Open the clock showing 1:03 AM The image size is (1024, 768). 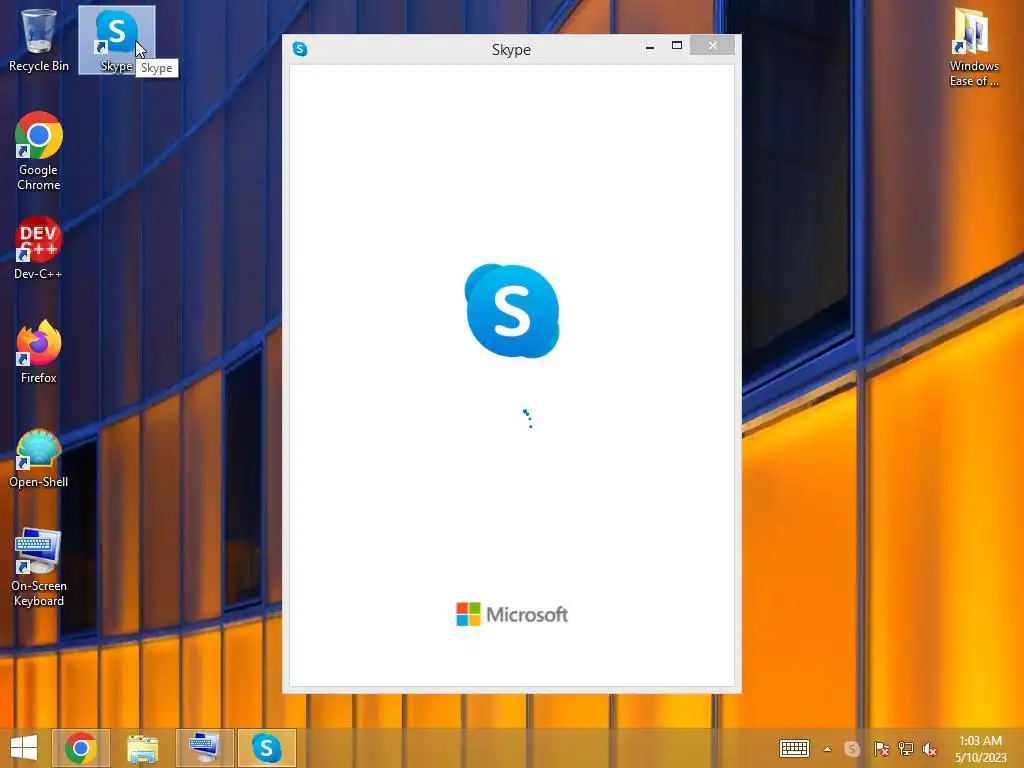(x=980, y=748)
